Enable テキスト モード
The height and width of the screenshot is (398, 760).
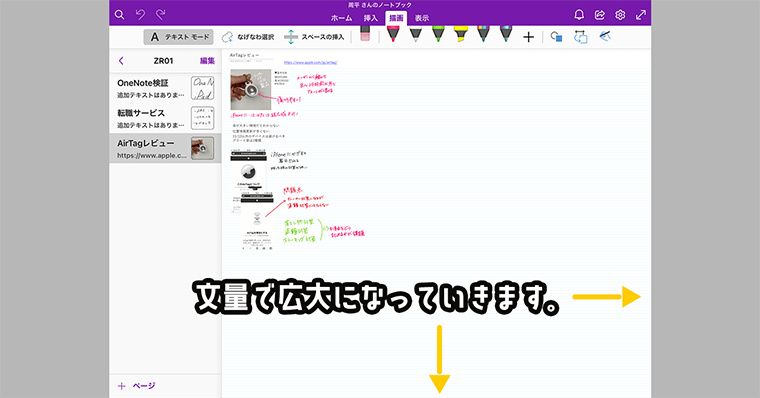pos(178,37)
